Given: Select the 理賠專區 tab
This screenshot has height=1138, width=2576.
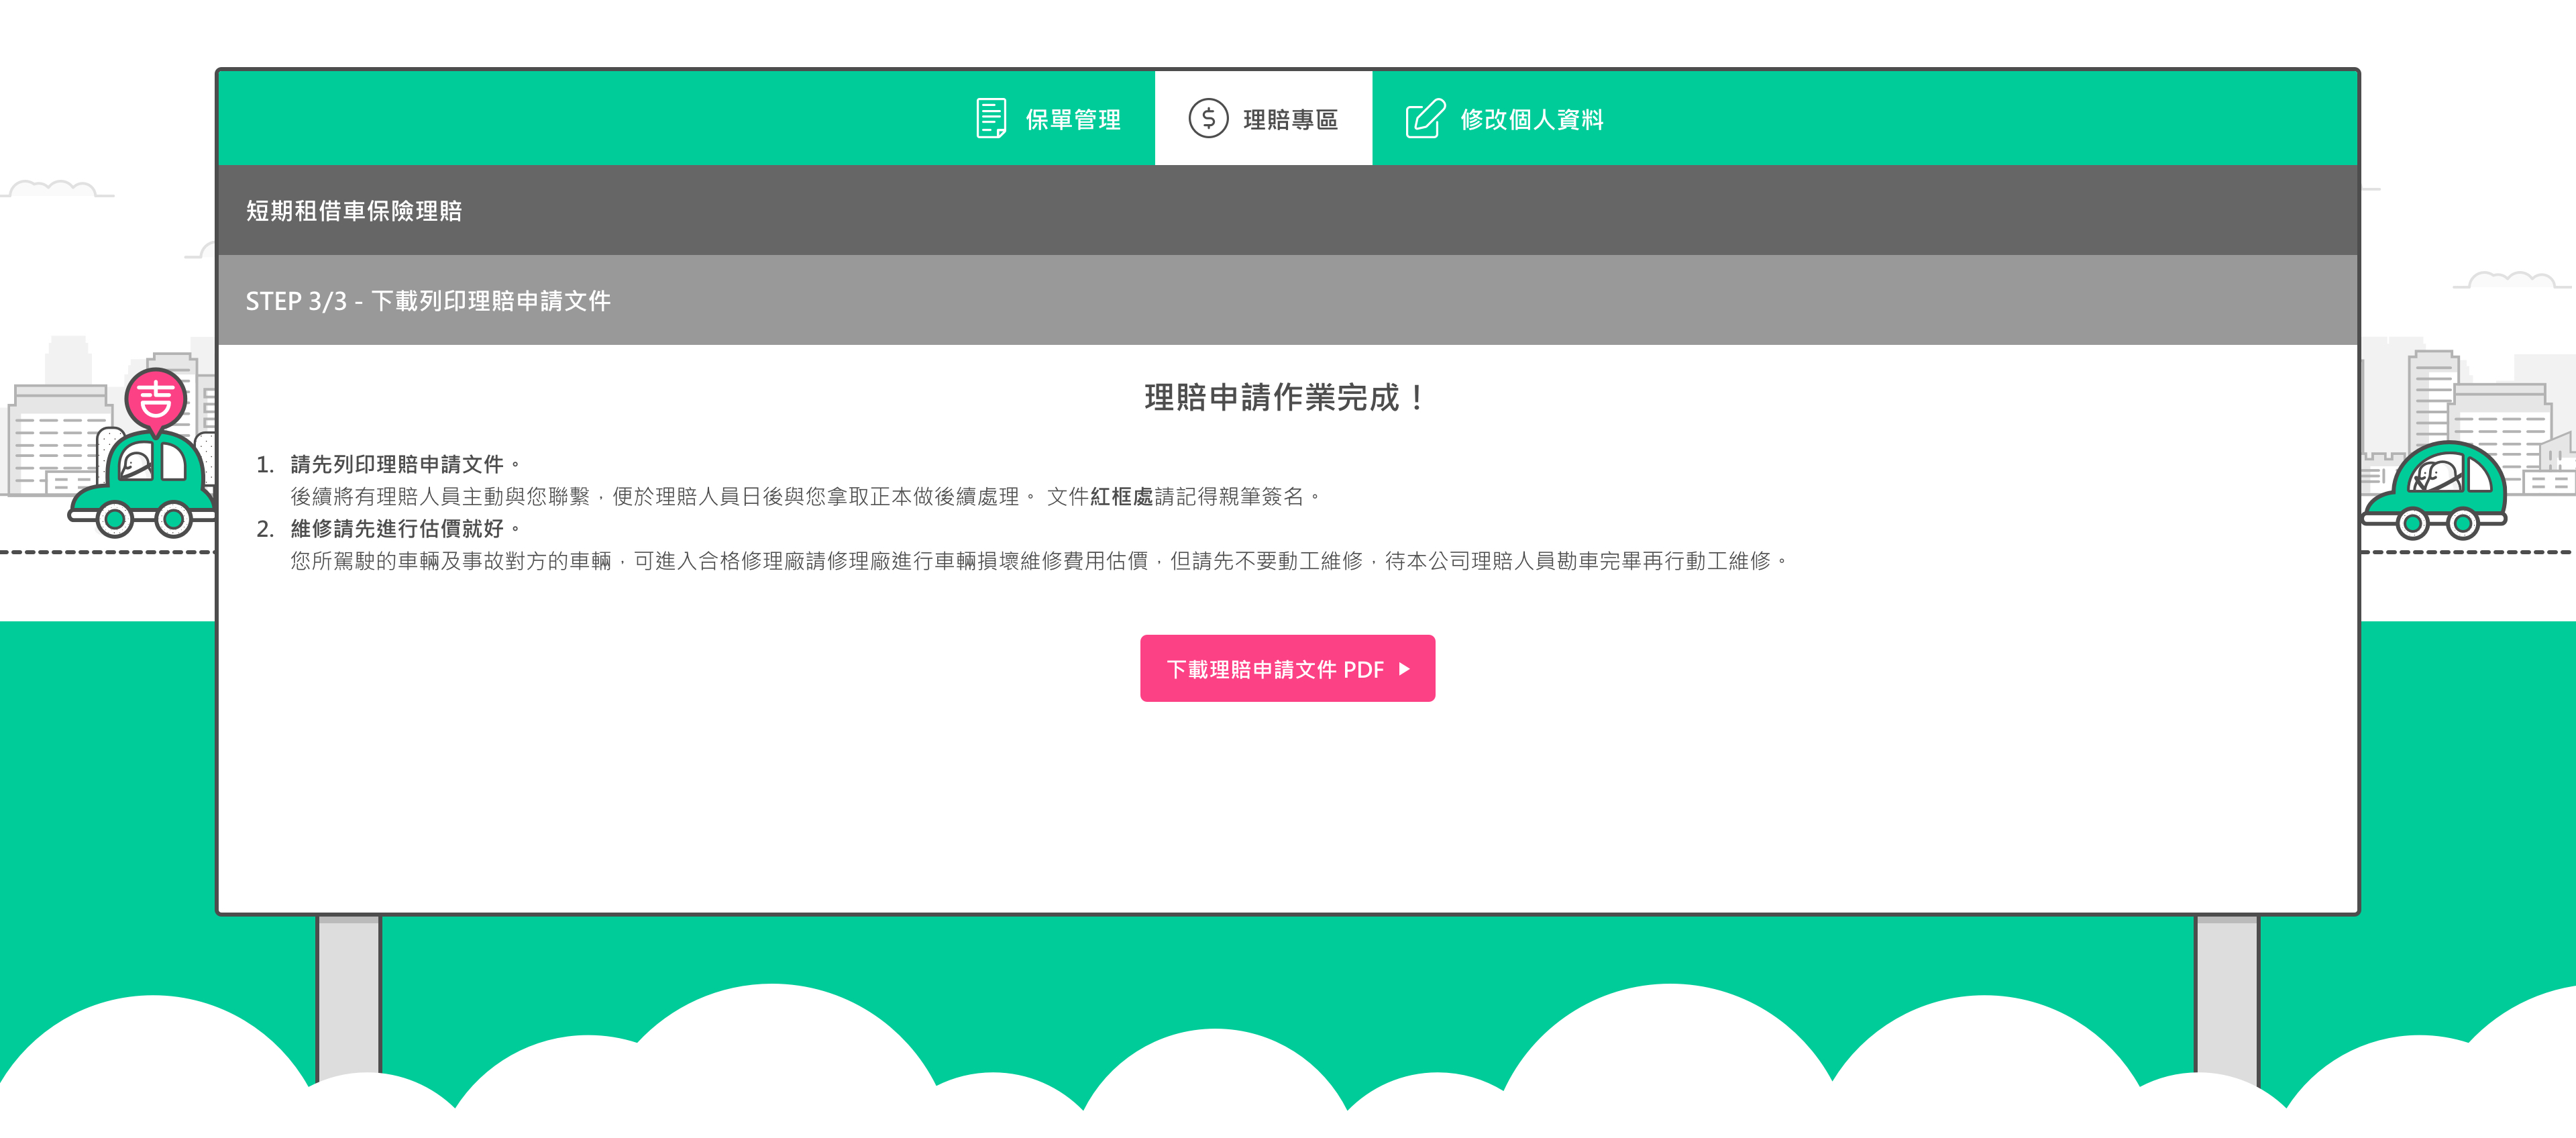Looking at the screenshot, I should [1263, 119].
